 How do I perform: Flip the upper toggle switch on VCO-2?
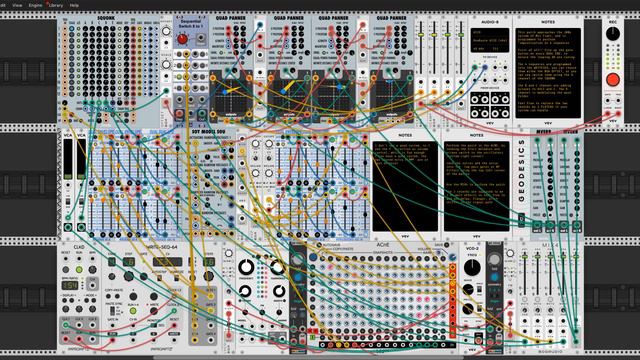tap(480, 289)
